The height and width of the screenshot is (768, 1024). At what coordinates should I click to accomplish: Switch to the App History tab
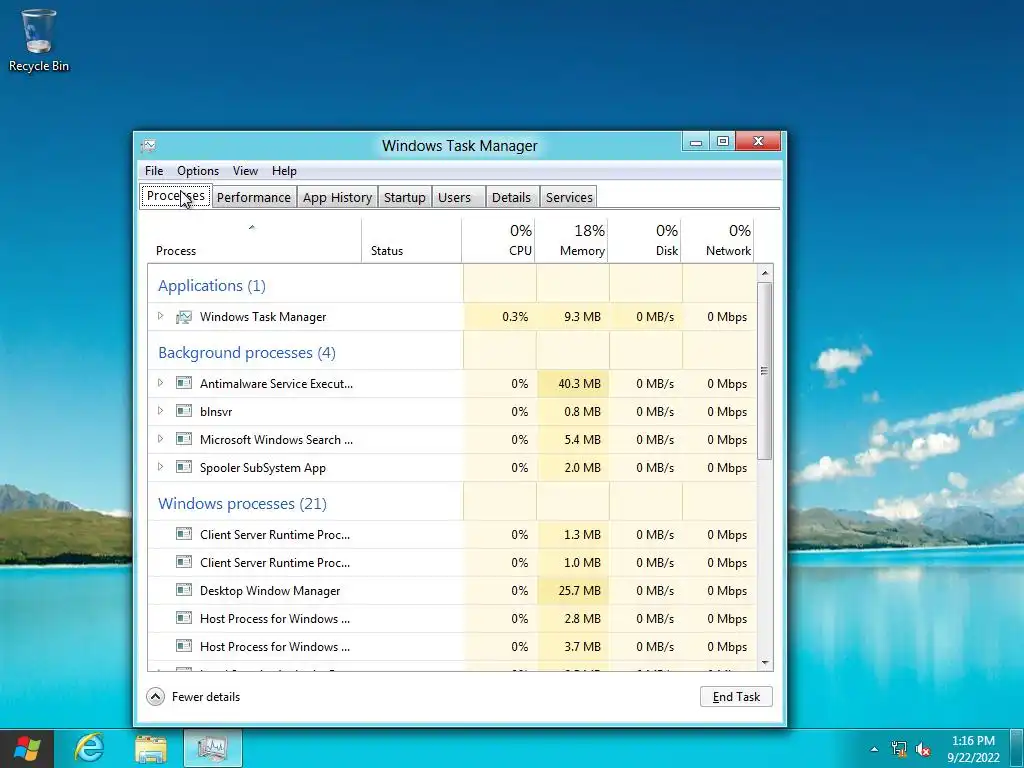tap(337, 197)
